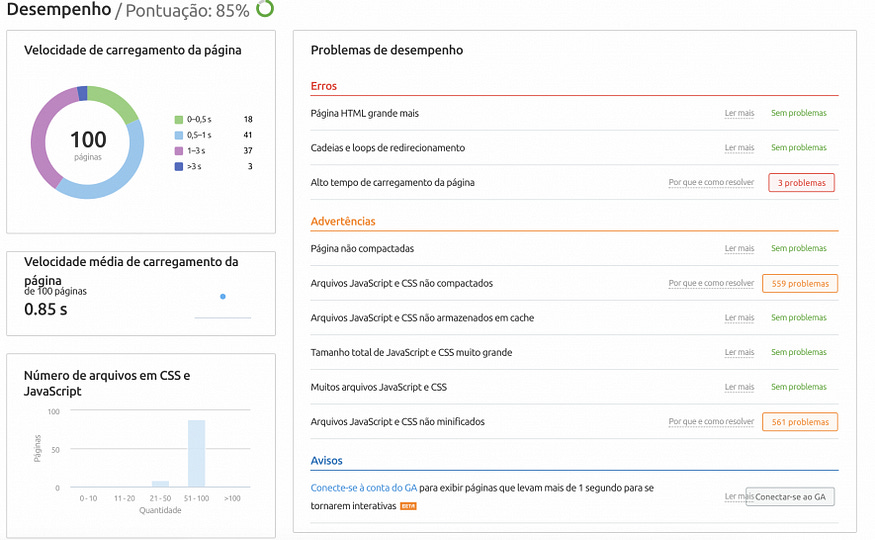Click the 'Erros' section header
875x540 pixels.
(324, 86)
